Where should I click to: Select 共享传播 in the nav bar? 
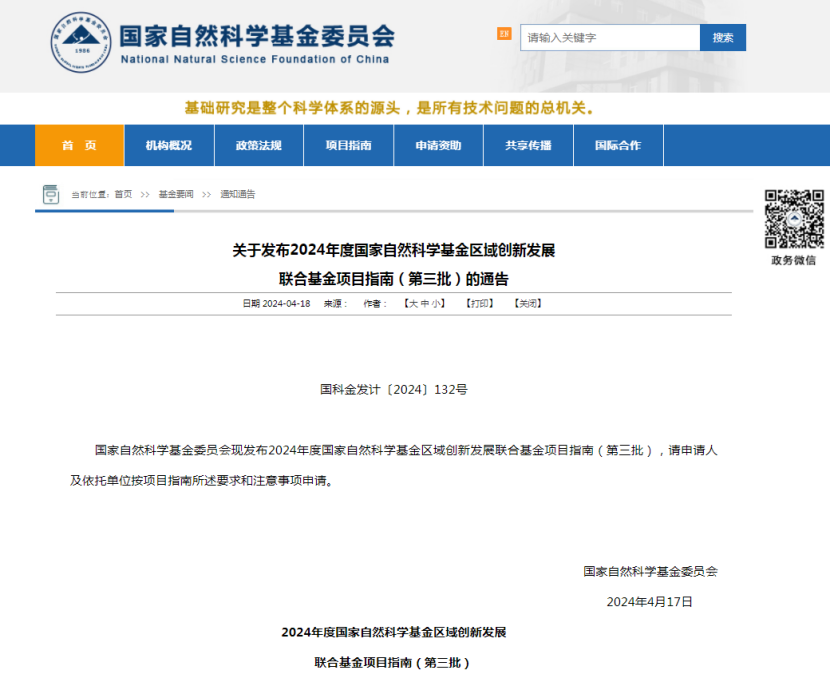click(x=528, y=146)
